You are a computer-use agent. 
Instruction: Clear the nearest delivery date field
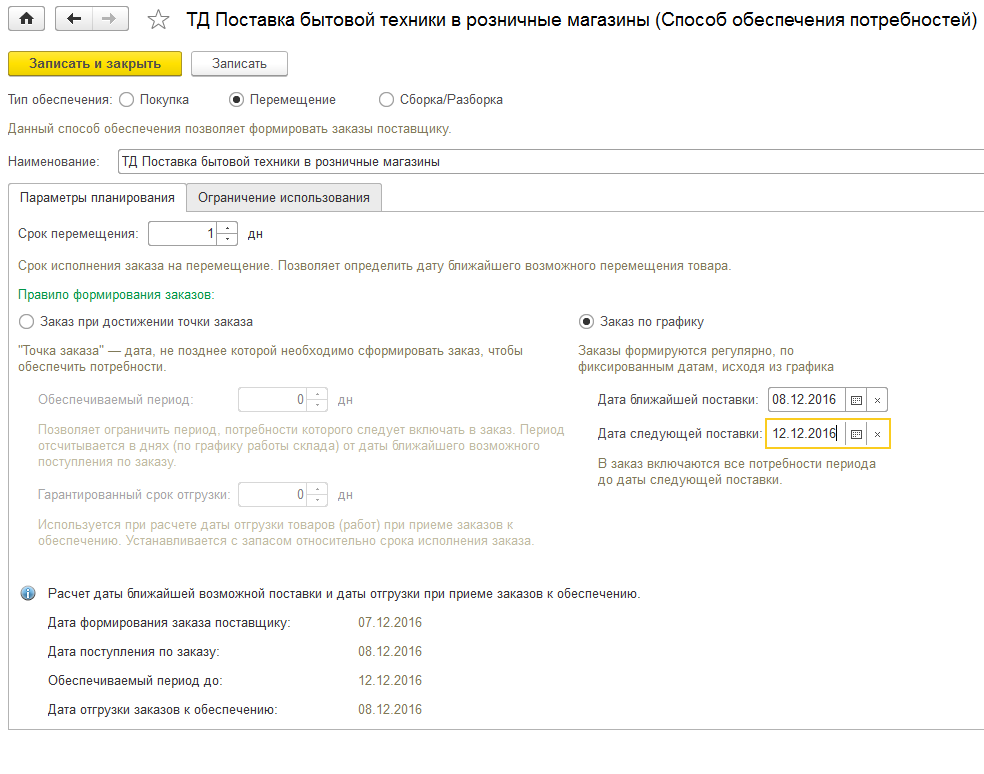coord(877,400)
